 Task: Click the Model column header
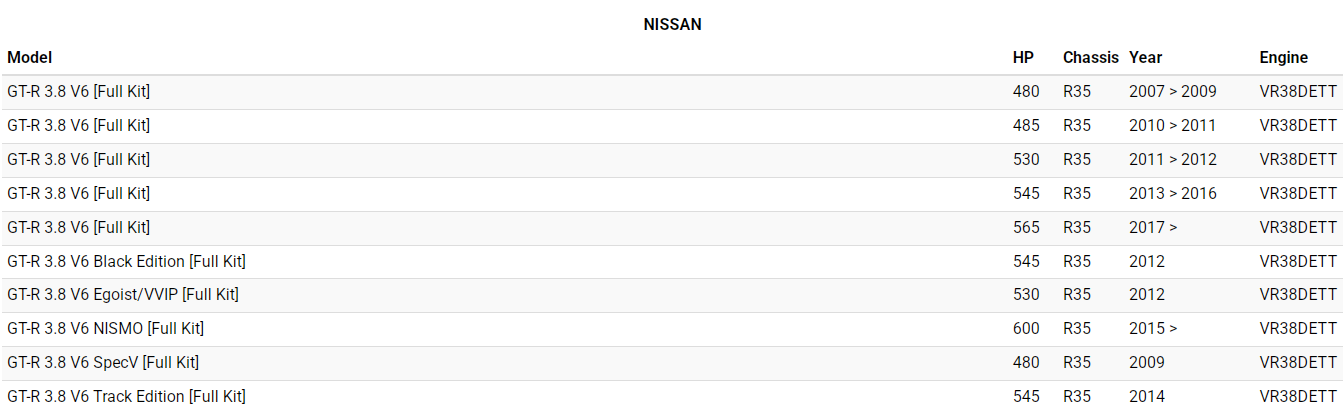tap(29, 58)
